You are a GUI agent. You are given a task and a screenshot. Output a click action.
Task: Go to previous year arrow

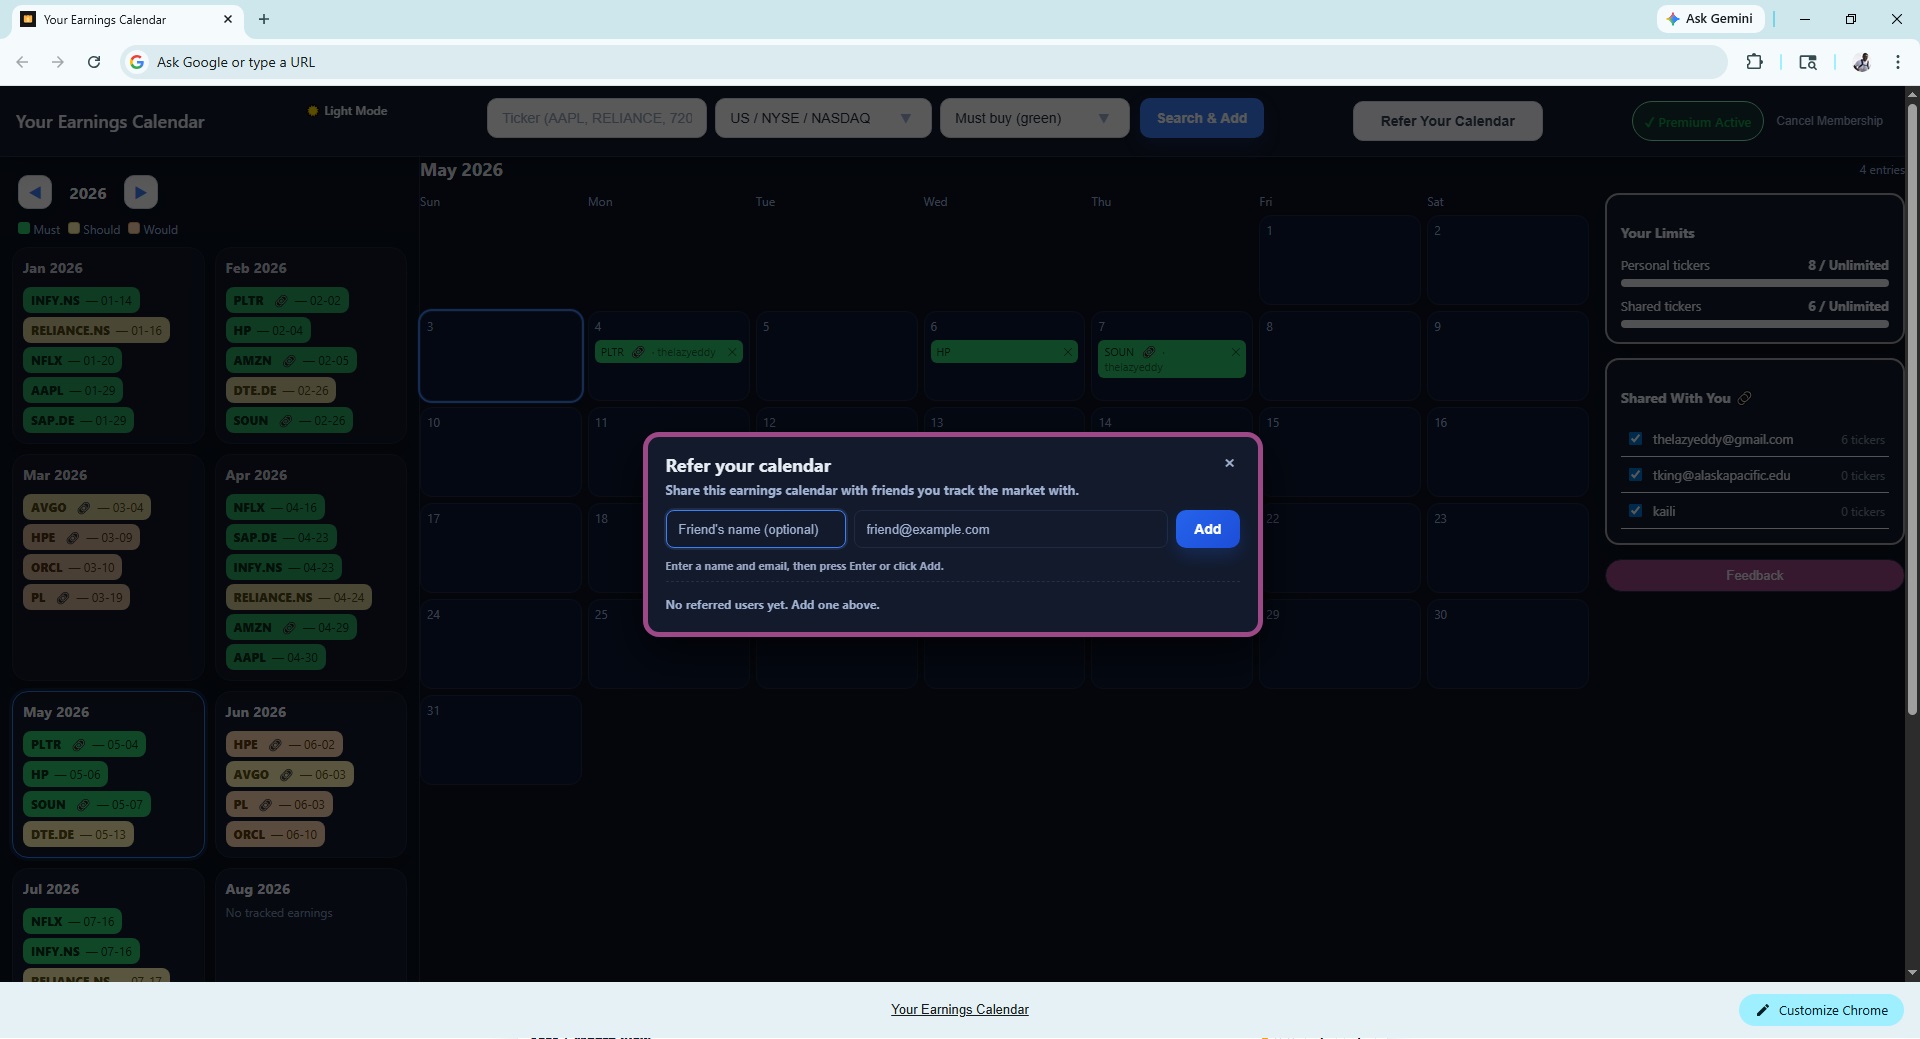click(35, 192)
